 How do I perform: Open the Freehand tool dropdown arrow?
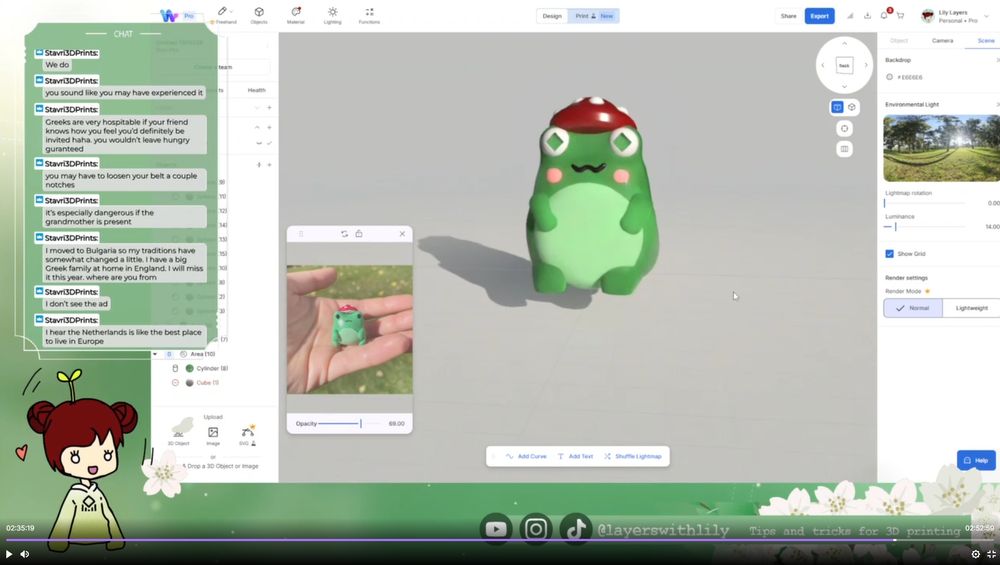click(x=231, y=11)
